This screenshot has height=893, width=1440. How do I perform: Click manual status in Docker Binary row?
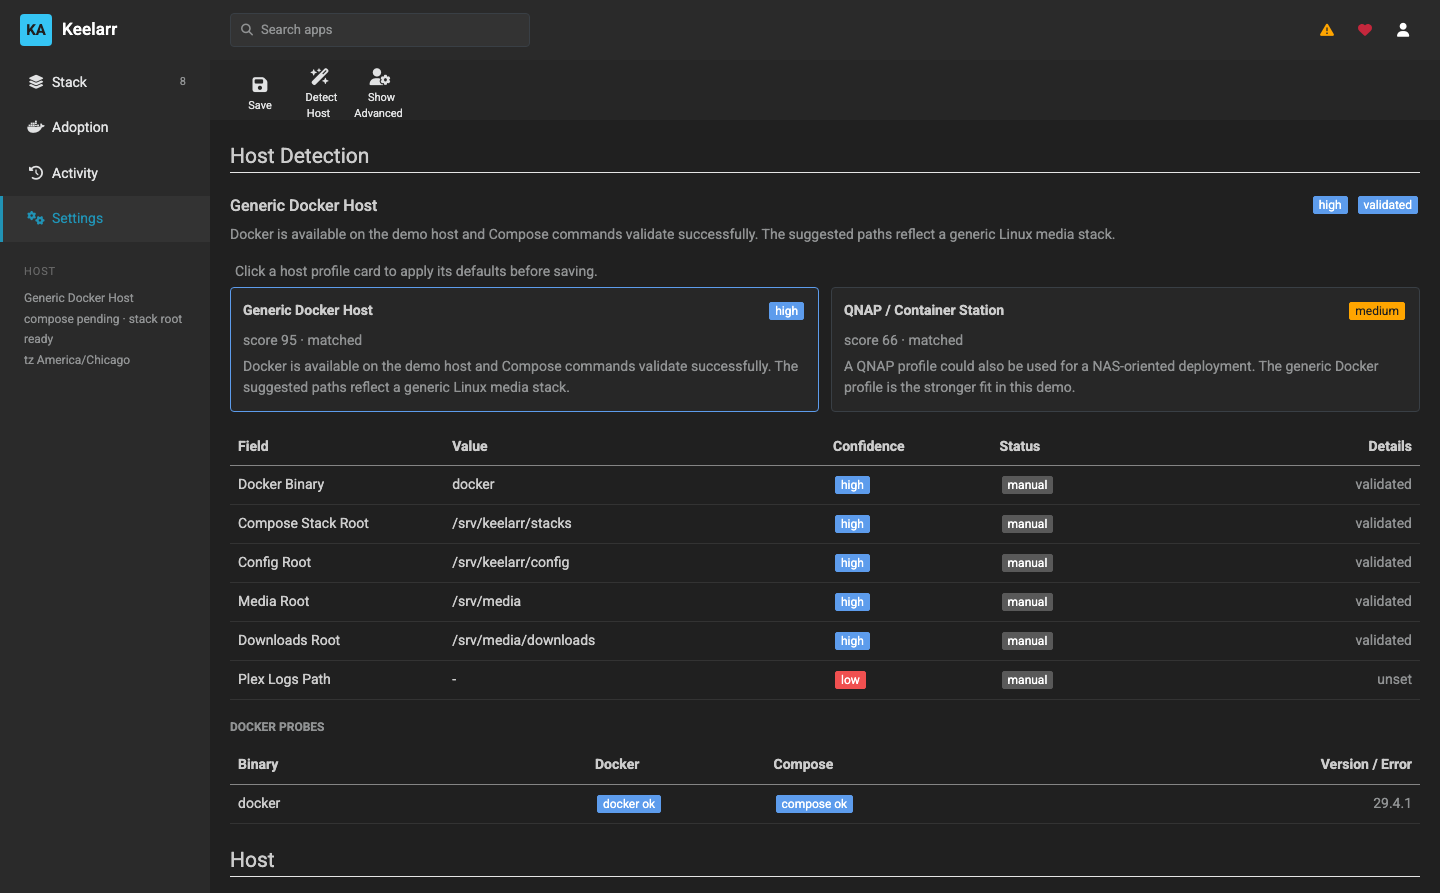1027,485
